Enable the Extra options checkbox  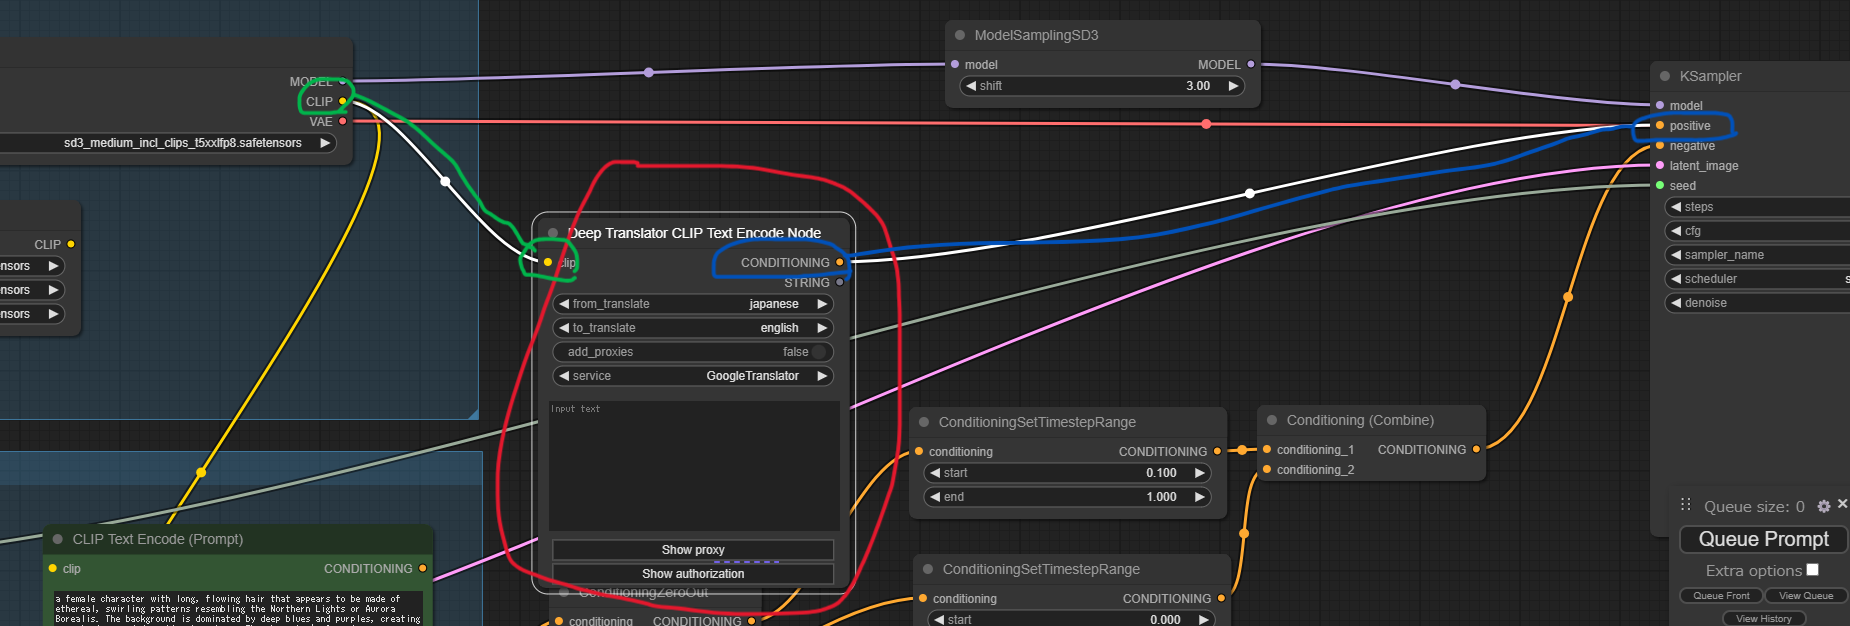coord(1812,570)
